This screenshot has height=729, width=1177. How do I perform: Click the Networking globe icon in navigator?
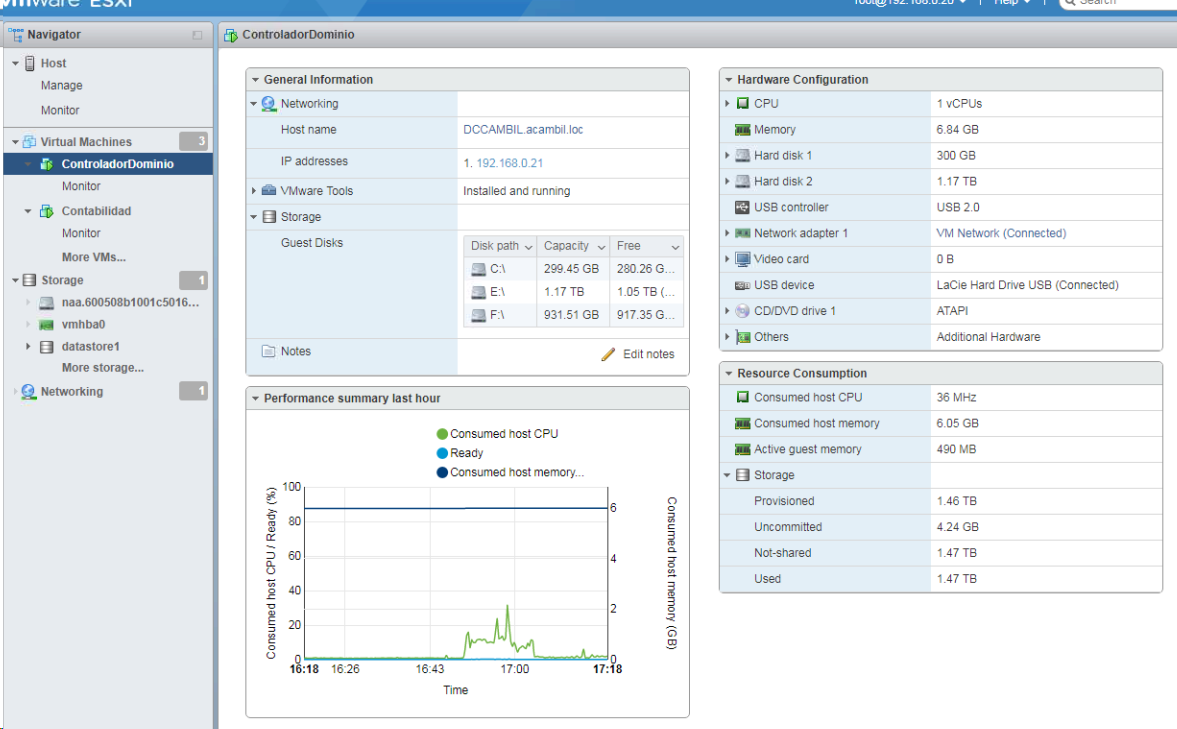click(x=28, y=392)
